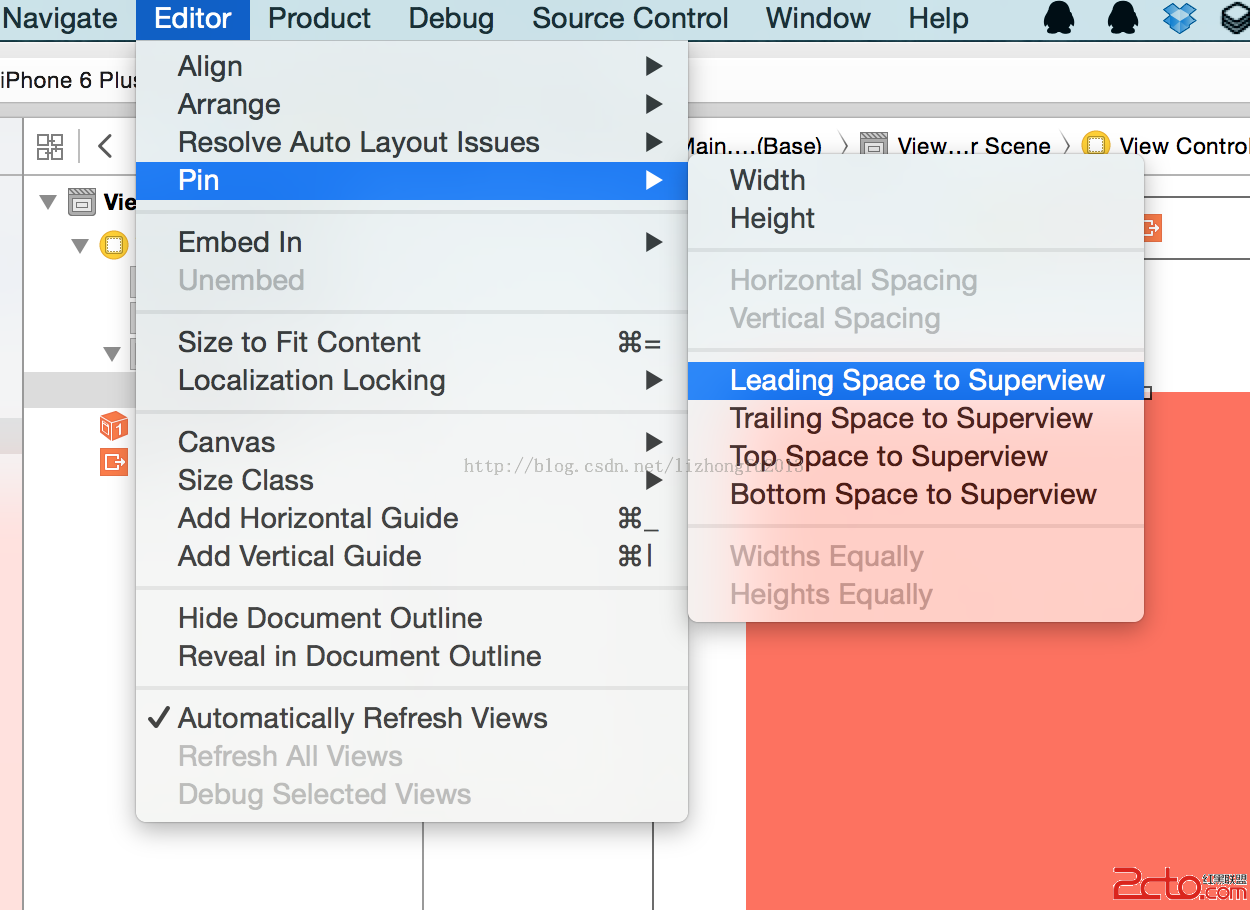Click the View Controller icon in breadcrumb bar
The image size is (1250, 910).
1096,146
